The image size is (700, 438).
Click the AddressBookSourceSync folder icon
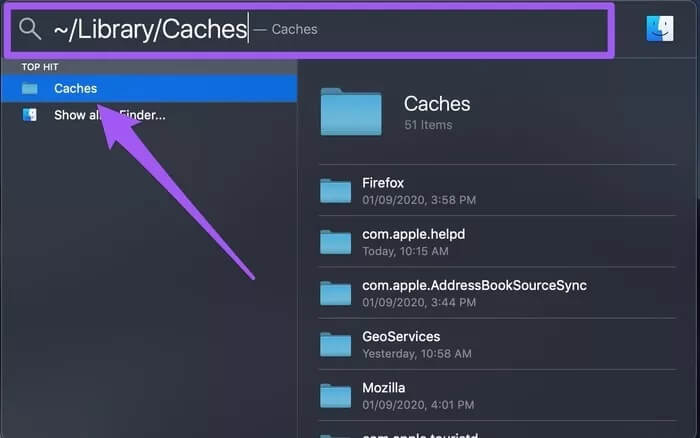tap(335, 293)
